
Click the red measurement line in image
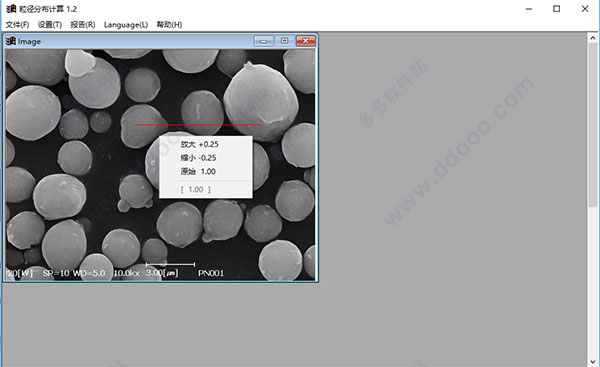(x=197, y=125)
